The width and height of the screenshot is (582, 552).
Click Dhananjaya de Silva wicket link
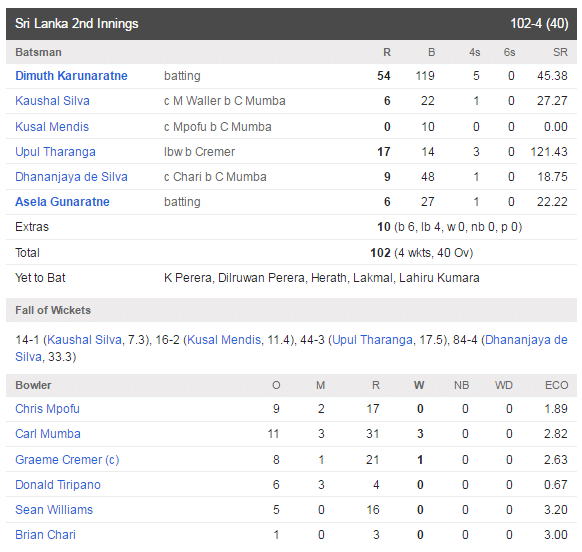(x=526, y=340)
